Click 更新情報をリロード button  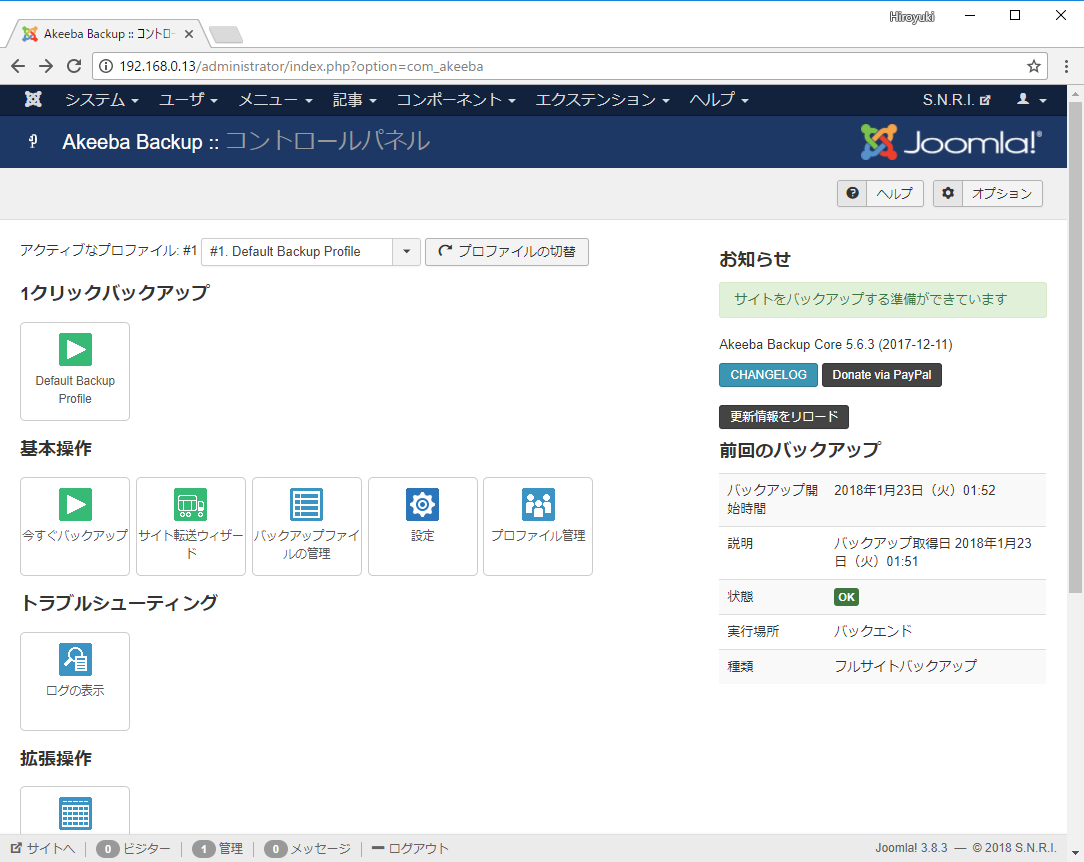pyautogui.click(x=784, y=417)
